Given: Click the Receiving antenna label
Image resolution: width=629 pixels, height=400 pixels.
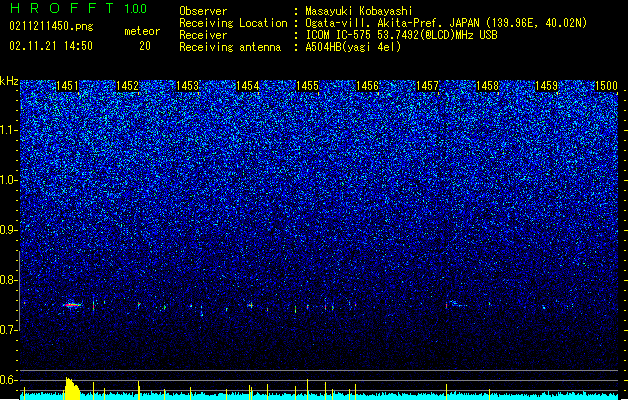Looking at the screenshot, I should [230, 47].
